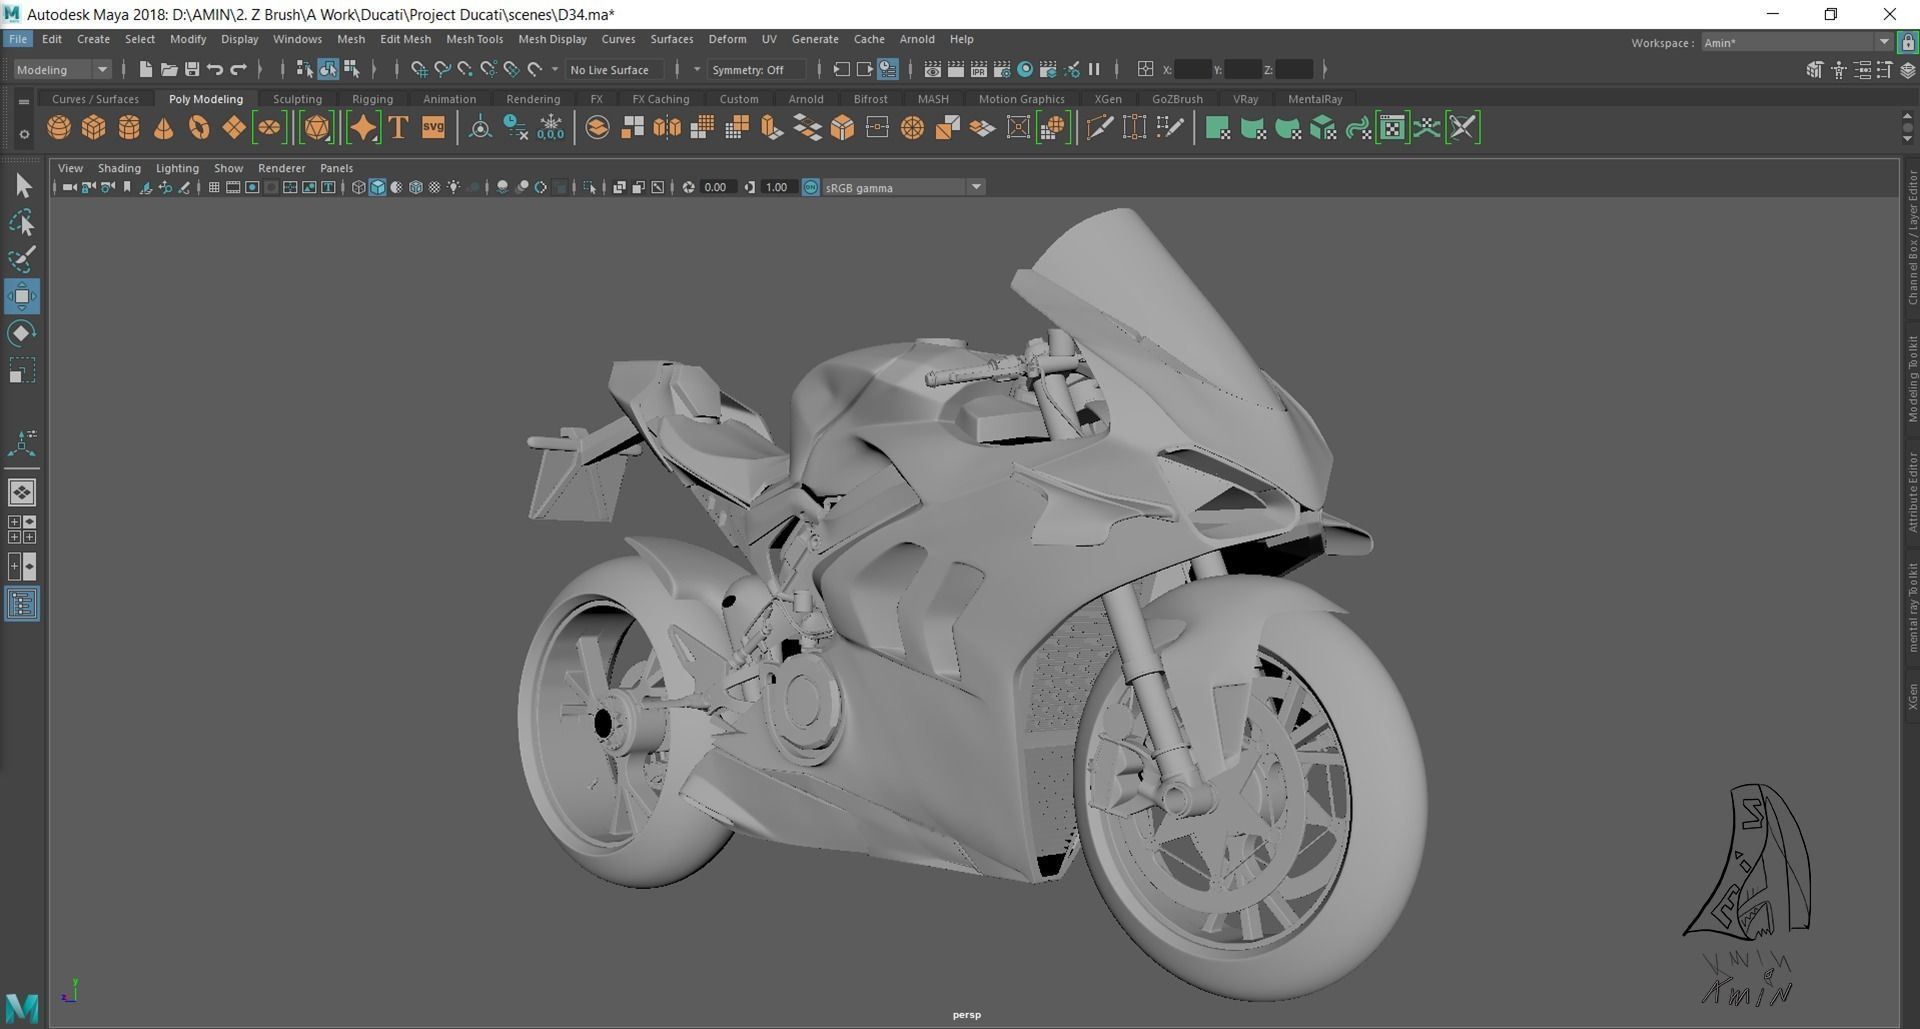
Task: Toggle the view transform ON button
Action: pyautogui.click(x=810, y=187)
